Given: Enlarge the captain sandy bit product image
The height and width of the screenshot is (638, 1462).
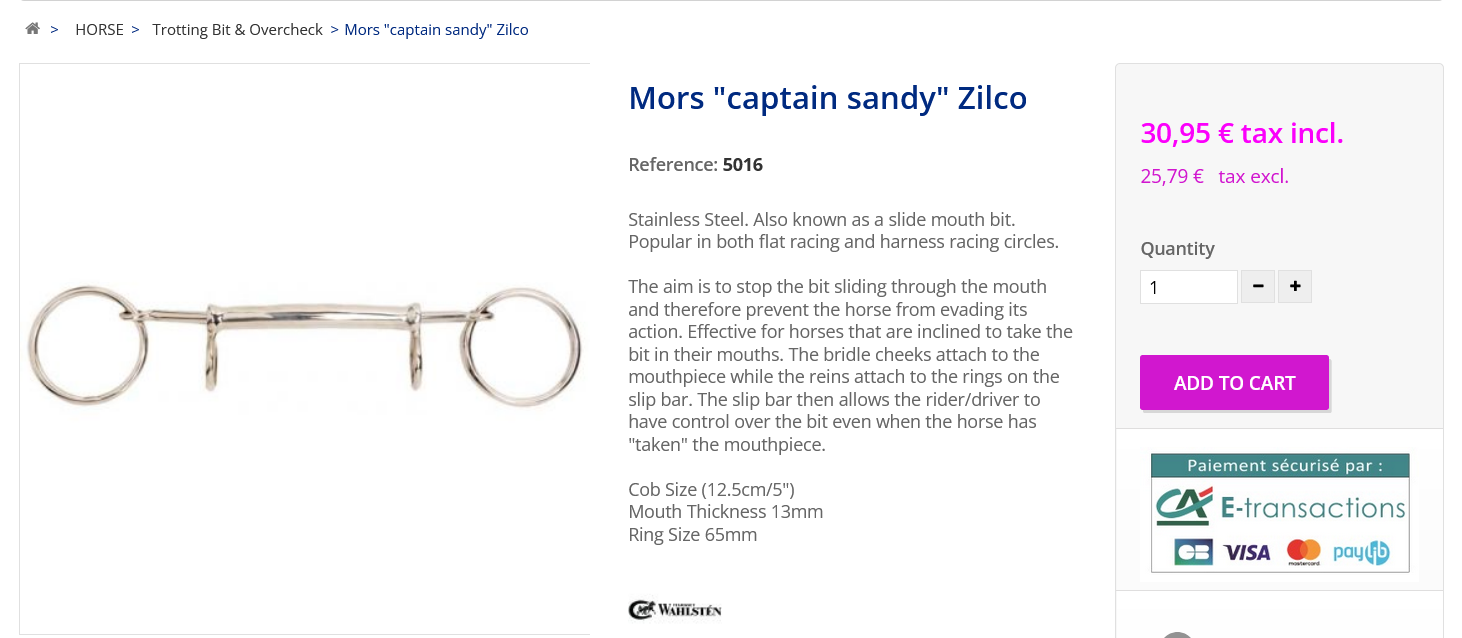Looking at the screenshot, I should (305, 348).
